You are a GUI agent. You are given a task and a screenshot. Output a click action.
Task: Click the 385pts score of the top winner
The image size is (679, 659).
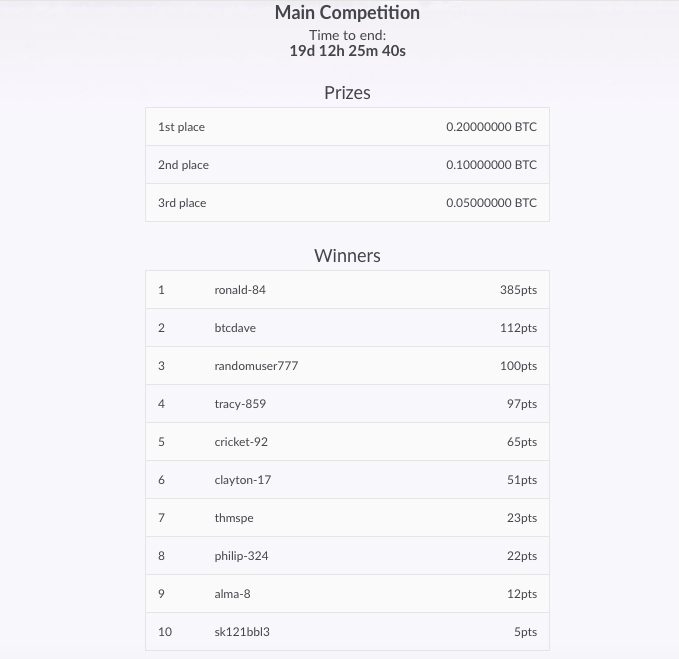tap(518, 290)
